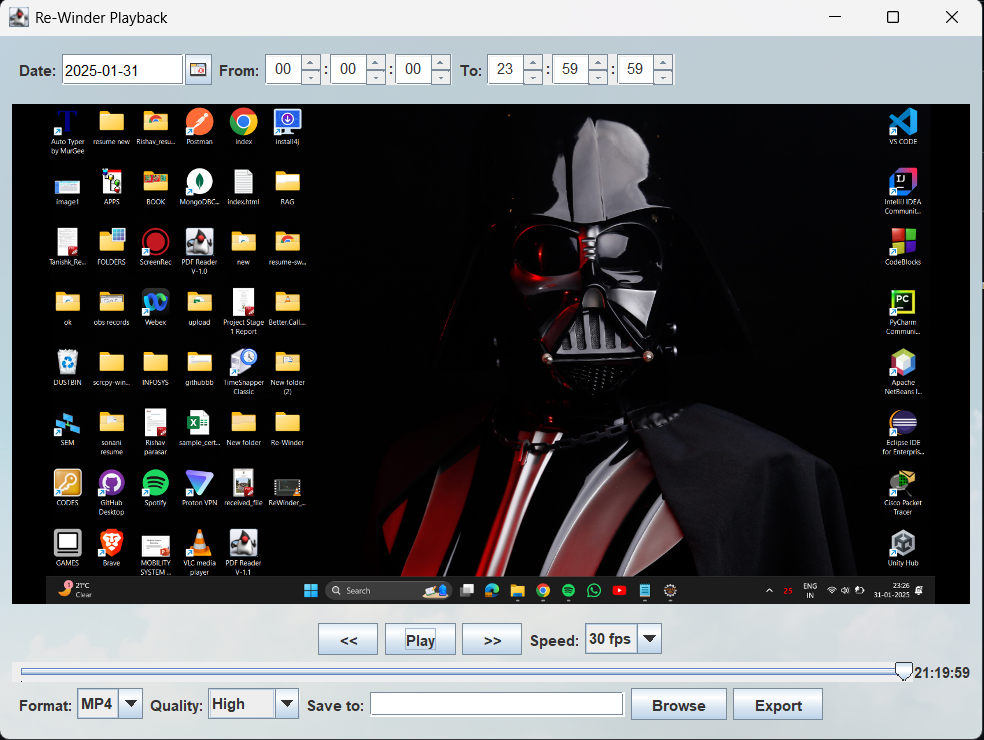
Task: Decrease the From hours spinner value
Action: (310, 77)
